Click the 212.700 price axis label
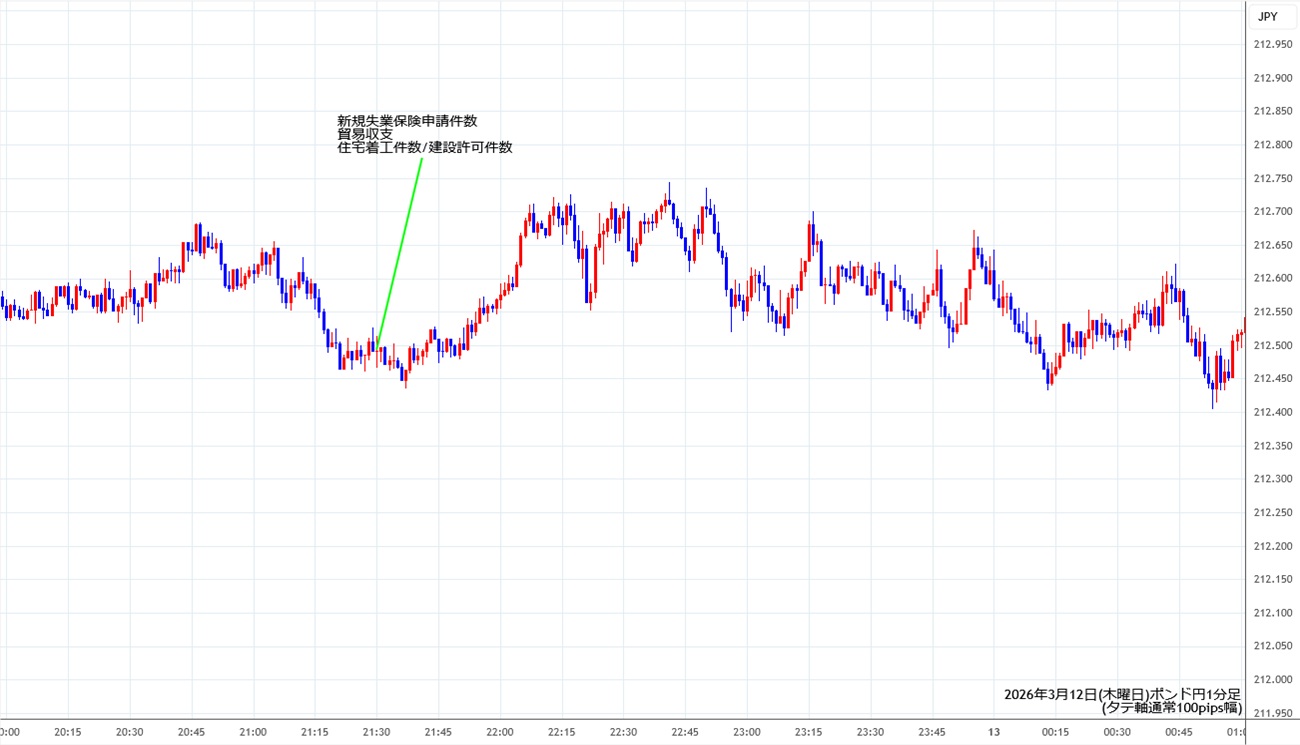The width and height of the screenshot is (1300, 745). click(x=1272, y=211)
